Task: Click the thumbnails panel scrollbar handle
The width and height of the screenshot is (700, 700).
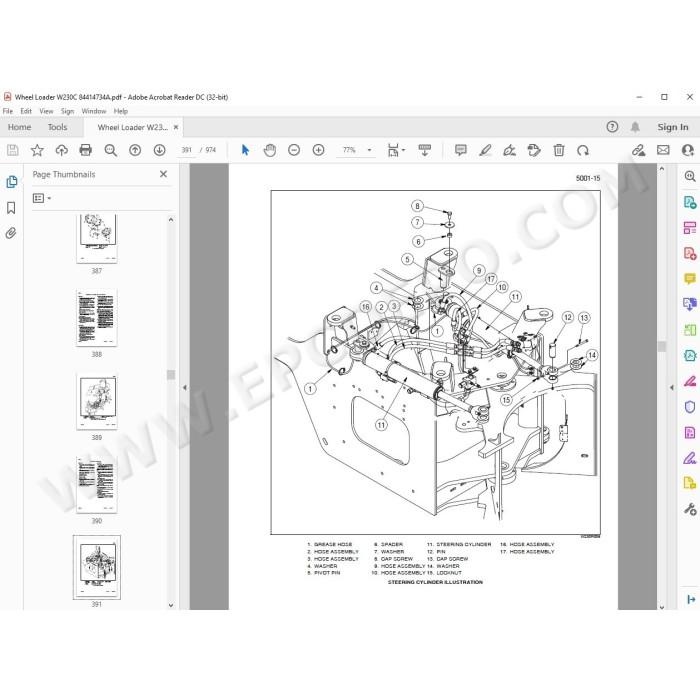Action: click(171, 375)
